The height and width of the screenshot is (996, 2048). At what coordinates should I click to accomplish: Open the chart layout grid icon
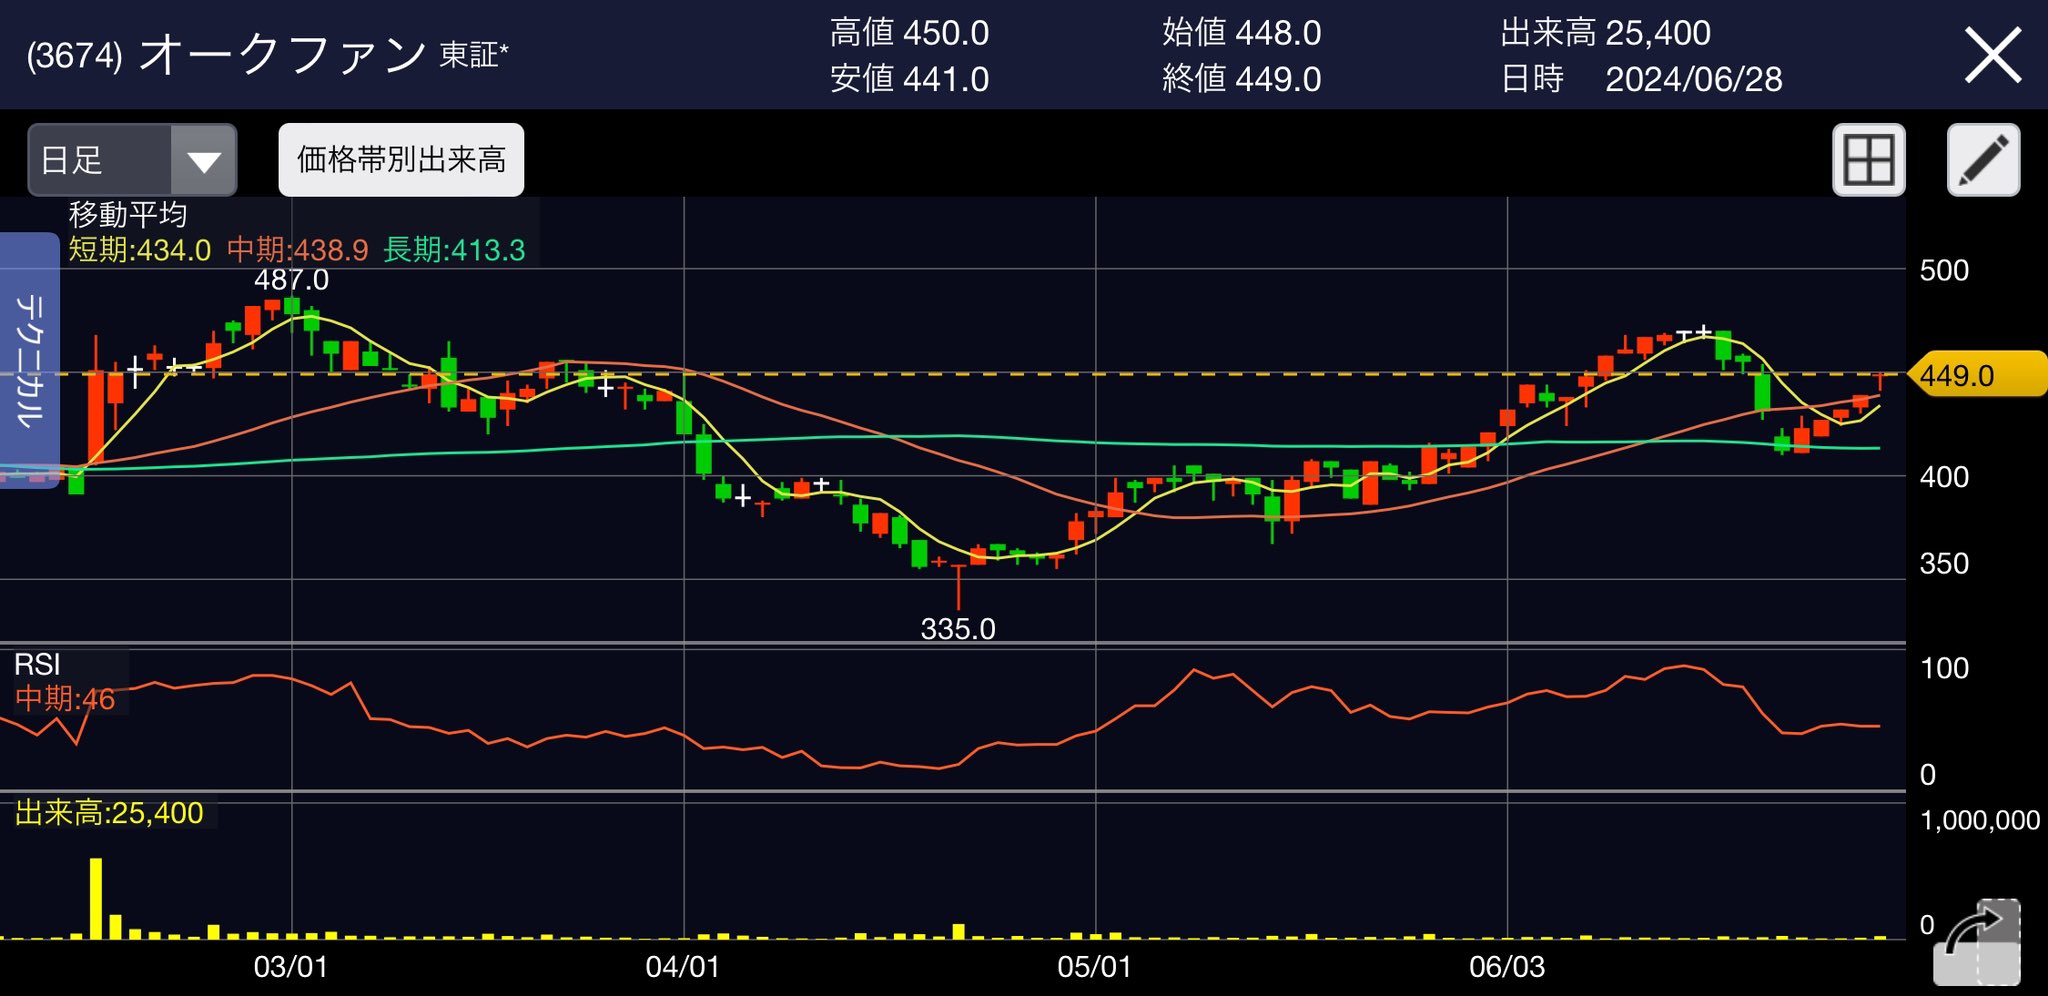pyautogui.click(x=1868, y=160)
